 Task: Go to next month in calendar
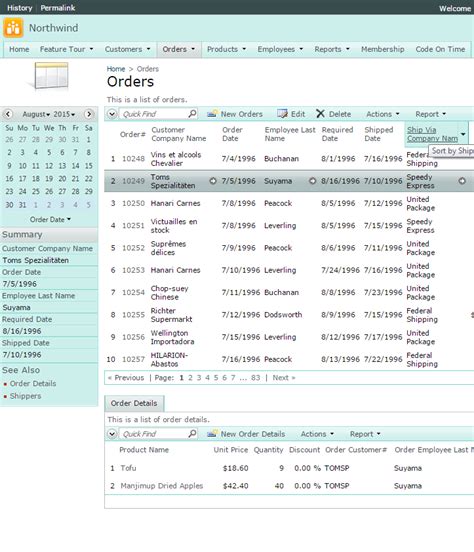click(89, 114)
